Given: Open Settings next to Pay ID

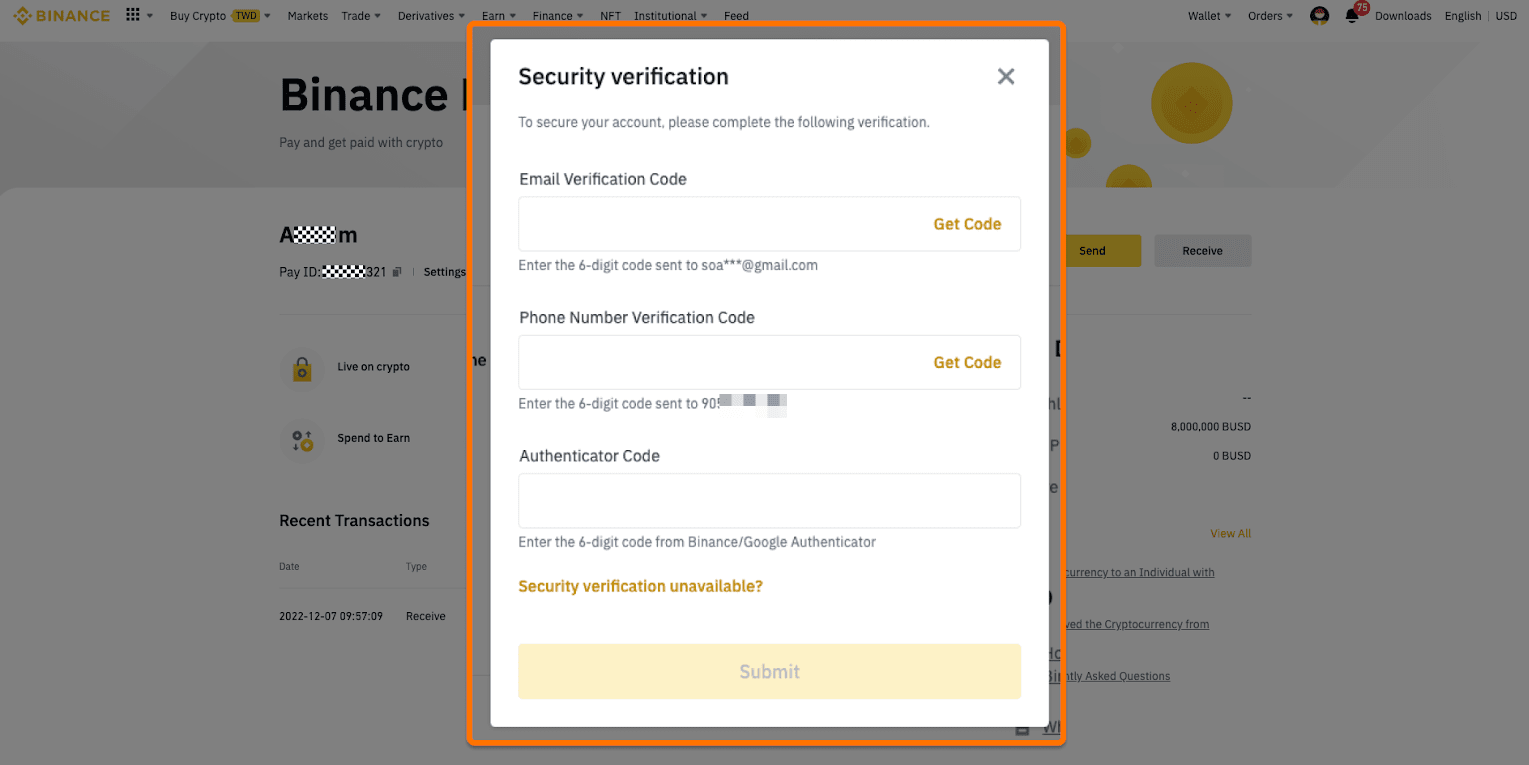Looking at the screenshot, I should [444, 271].
